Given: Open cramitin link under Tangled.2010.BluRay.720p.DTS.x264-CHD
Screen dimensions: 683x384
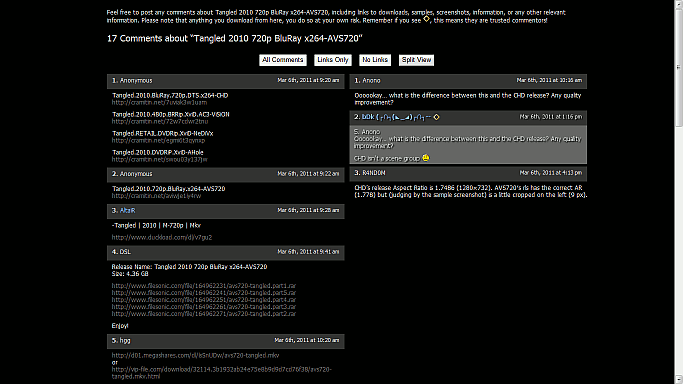Looking at the screenshot, I should [159, 103].
